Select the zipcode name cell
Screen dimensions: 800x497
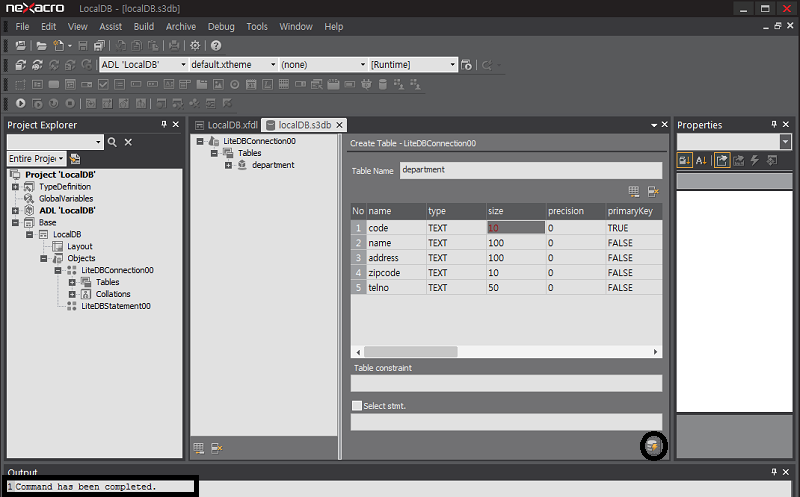[x=396, y=272]
